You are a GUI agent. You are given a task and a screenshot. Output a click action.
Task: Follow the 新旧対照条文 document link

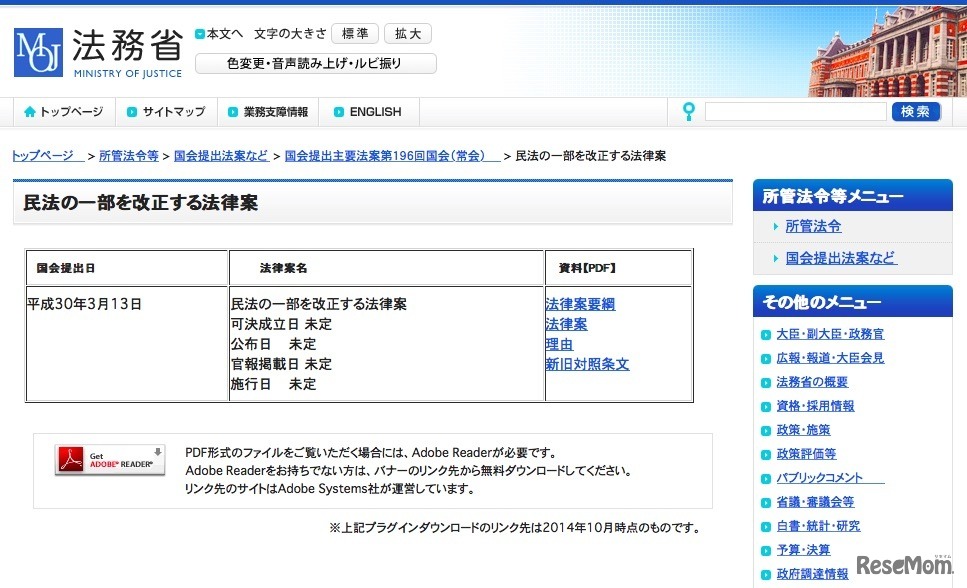[588, 364]
